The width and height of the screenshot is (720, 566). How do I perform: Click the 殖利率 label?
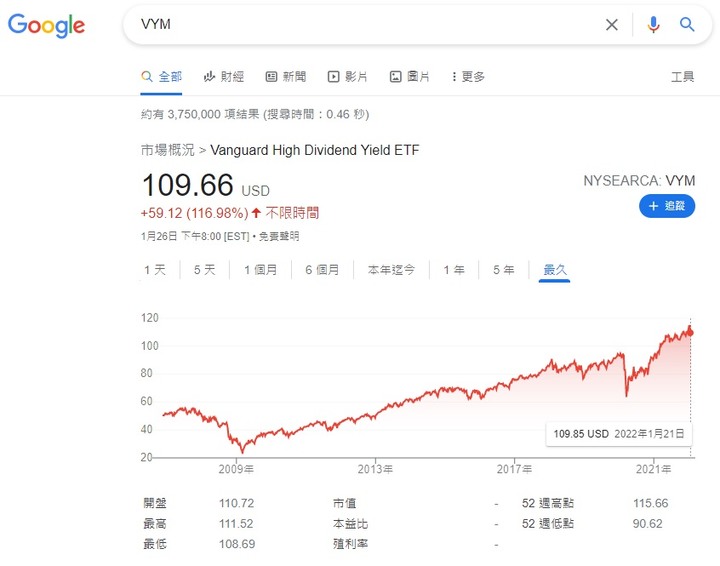pyautogui.click(x=350, y=544)
